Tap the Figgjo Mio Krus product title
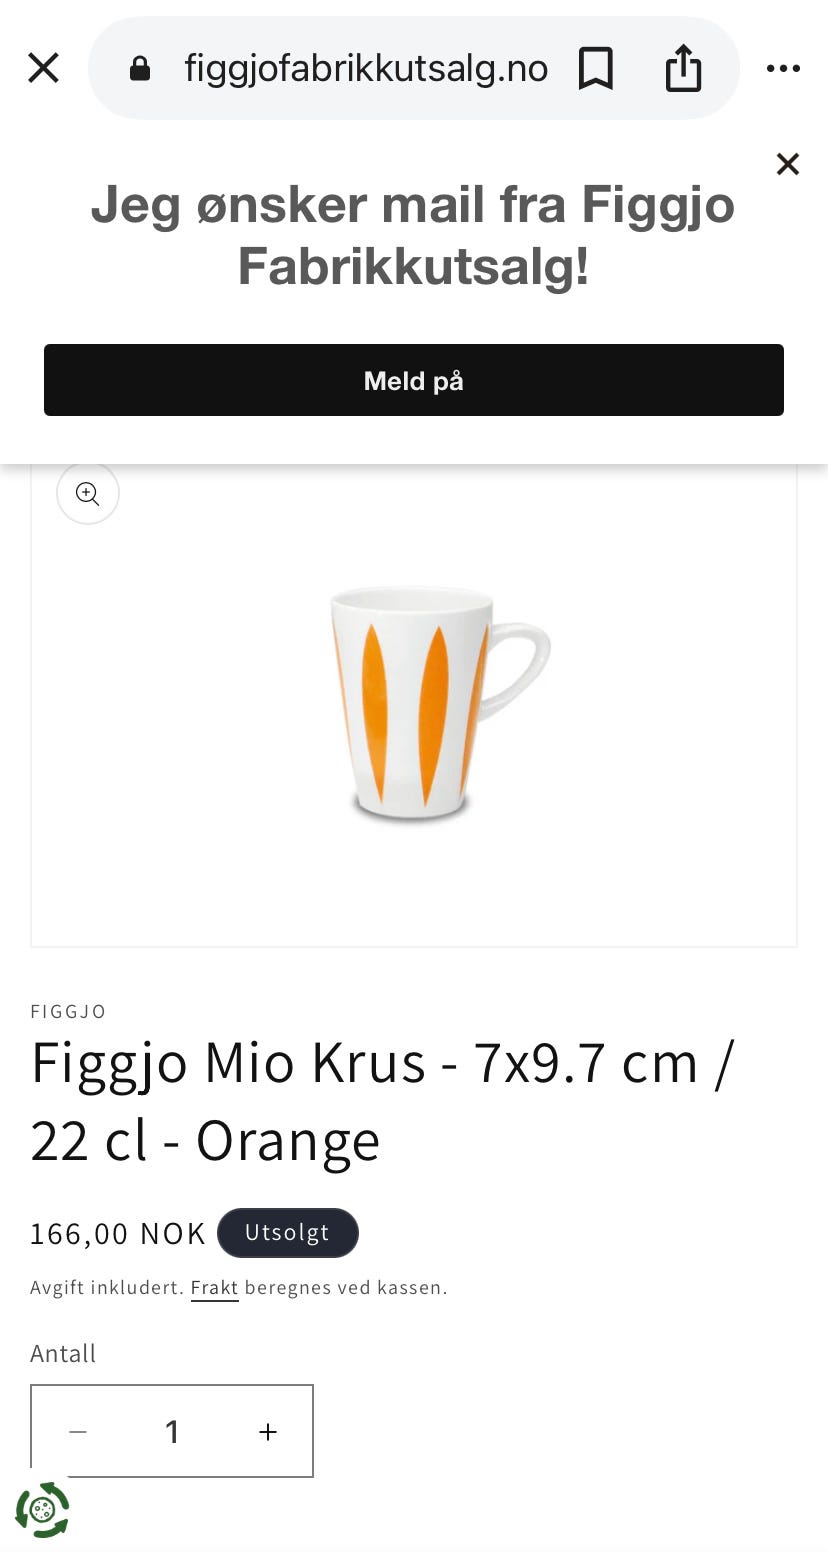 pyautogui.click(x=382, y=1101)
